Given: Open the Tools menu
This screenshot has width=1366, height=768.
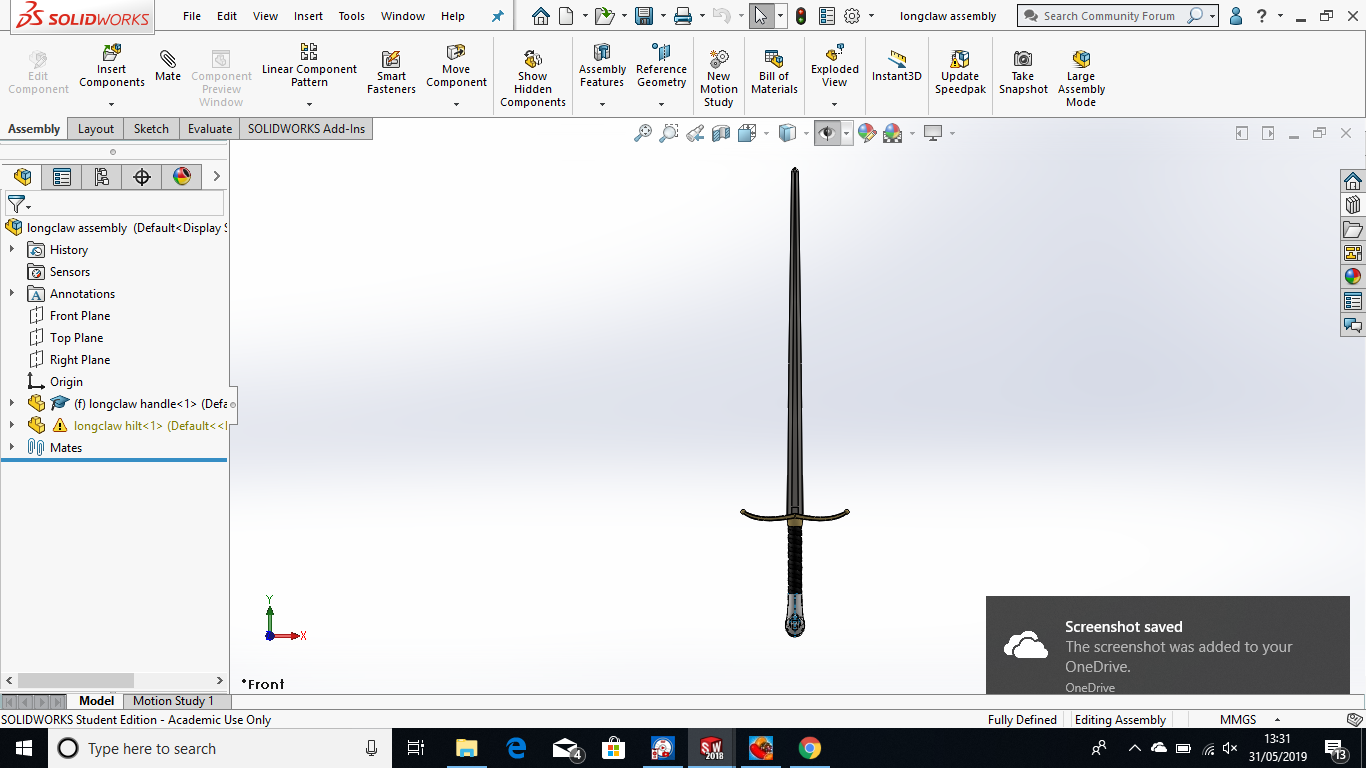Looking at the screenshot, I should point(351,16).
